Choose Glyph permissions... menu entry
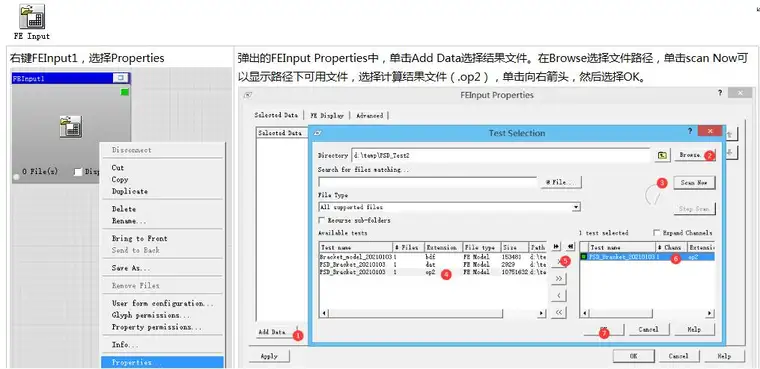Viewport: 760px width, 369px height. point(163,315)
